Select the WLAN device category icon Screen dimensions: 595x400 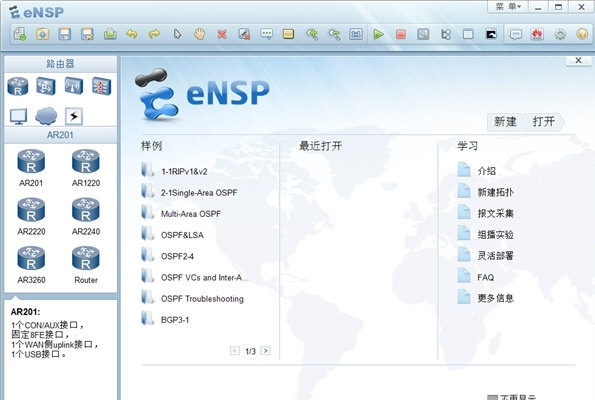click(74, 86)
